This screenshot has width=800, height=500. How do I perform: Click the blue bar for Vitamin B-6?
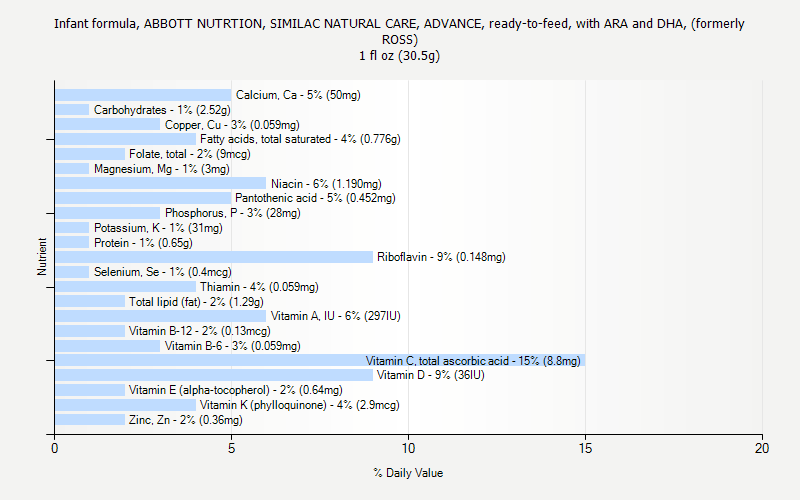pyautogui.click(x=108, y=346)
